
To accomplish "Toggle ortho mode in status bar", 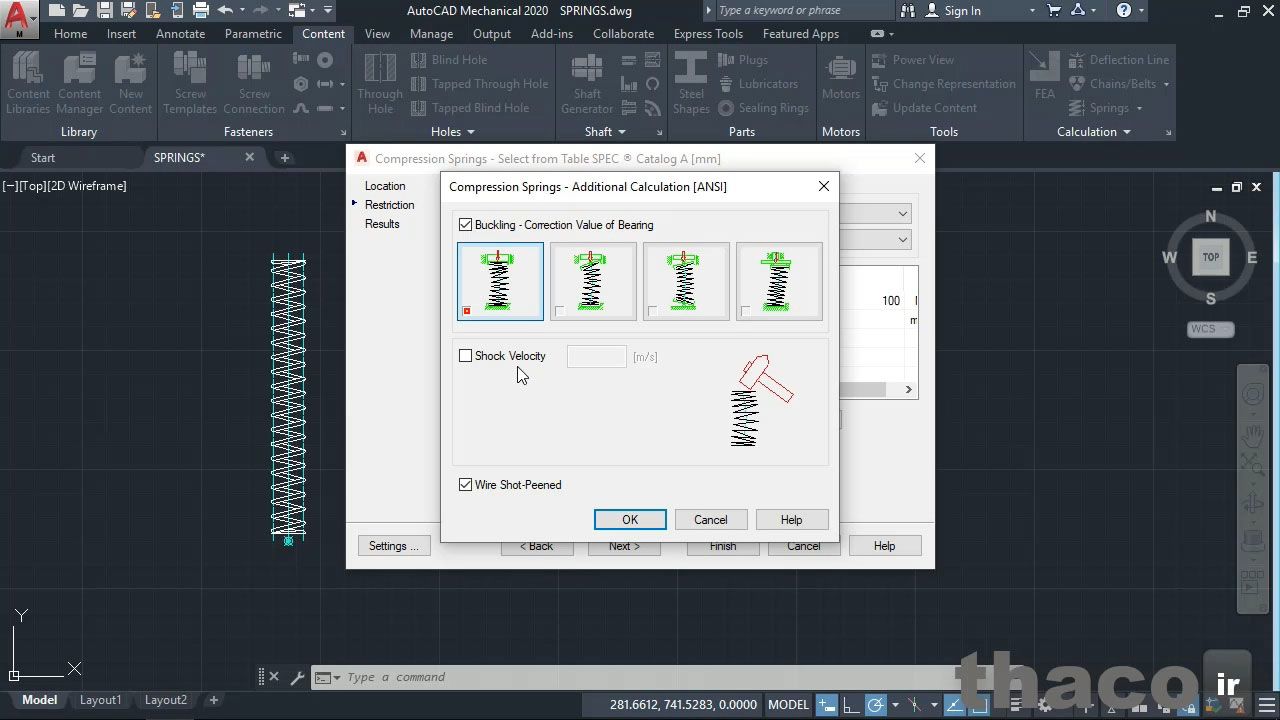I will pyautogui.click(x=852, y=705).
